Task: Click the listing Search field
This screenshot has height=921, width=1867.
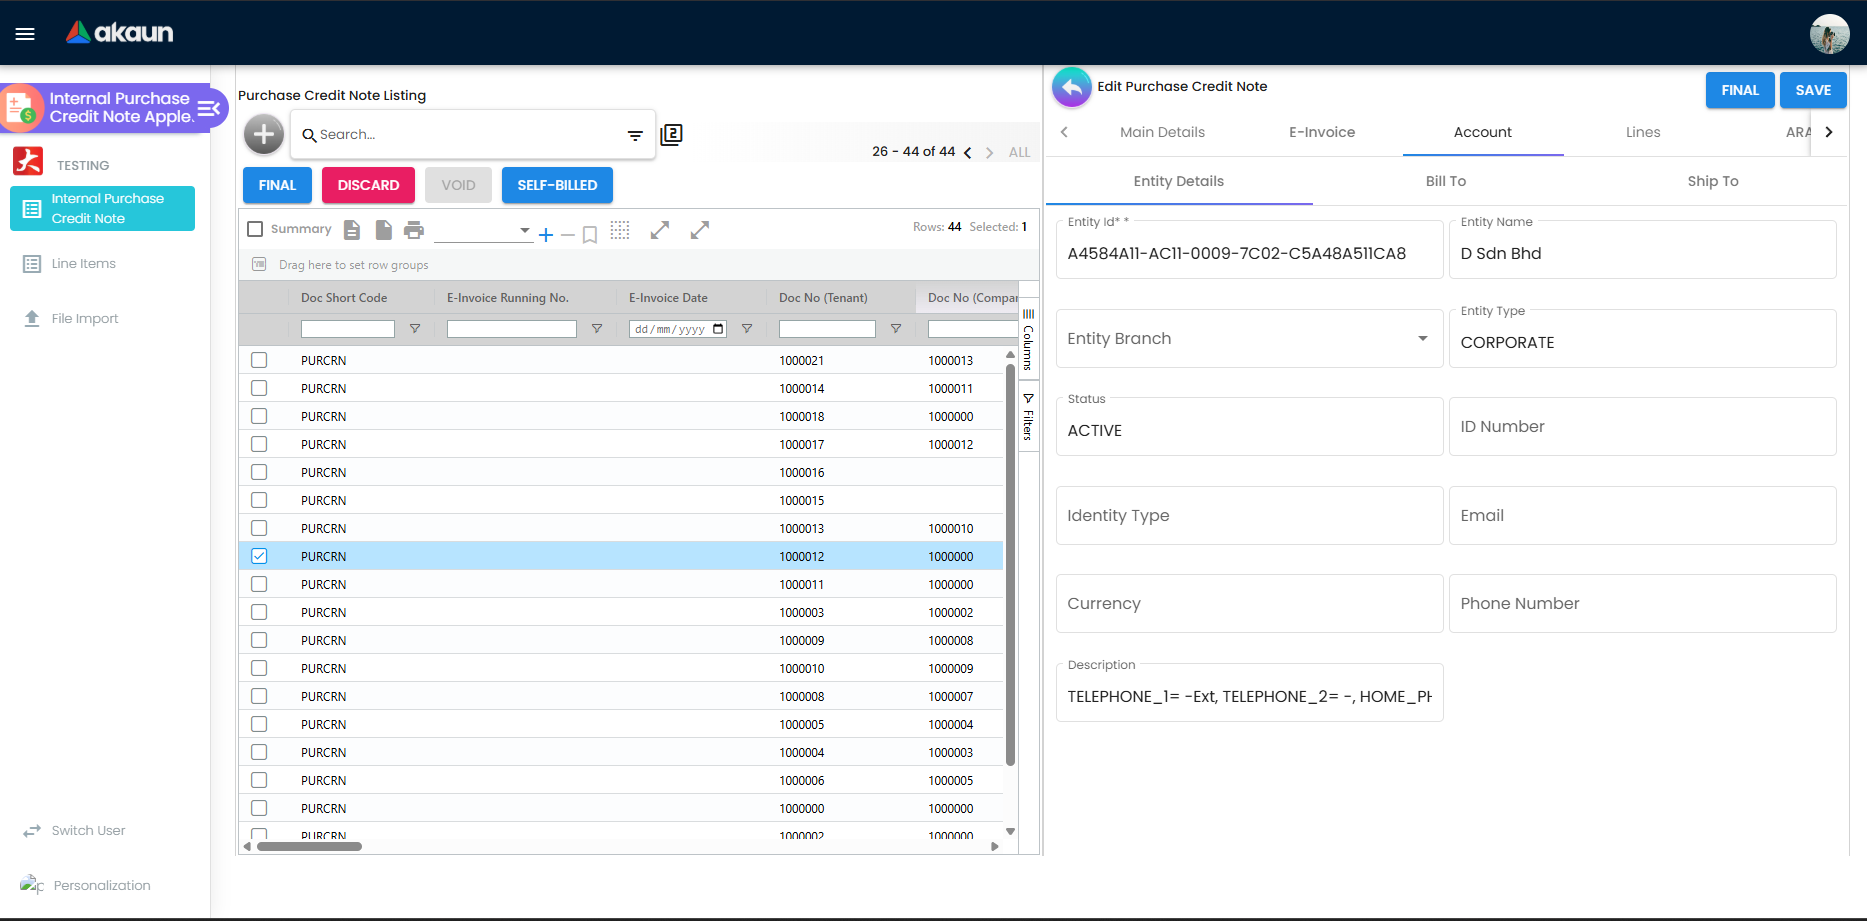Action: [x=468, y=135]
